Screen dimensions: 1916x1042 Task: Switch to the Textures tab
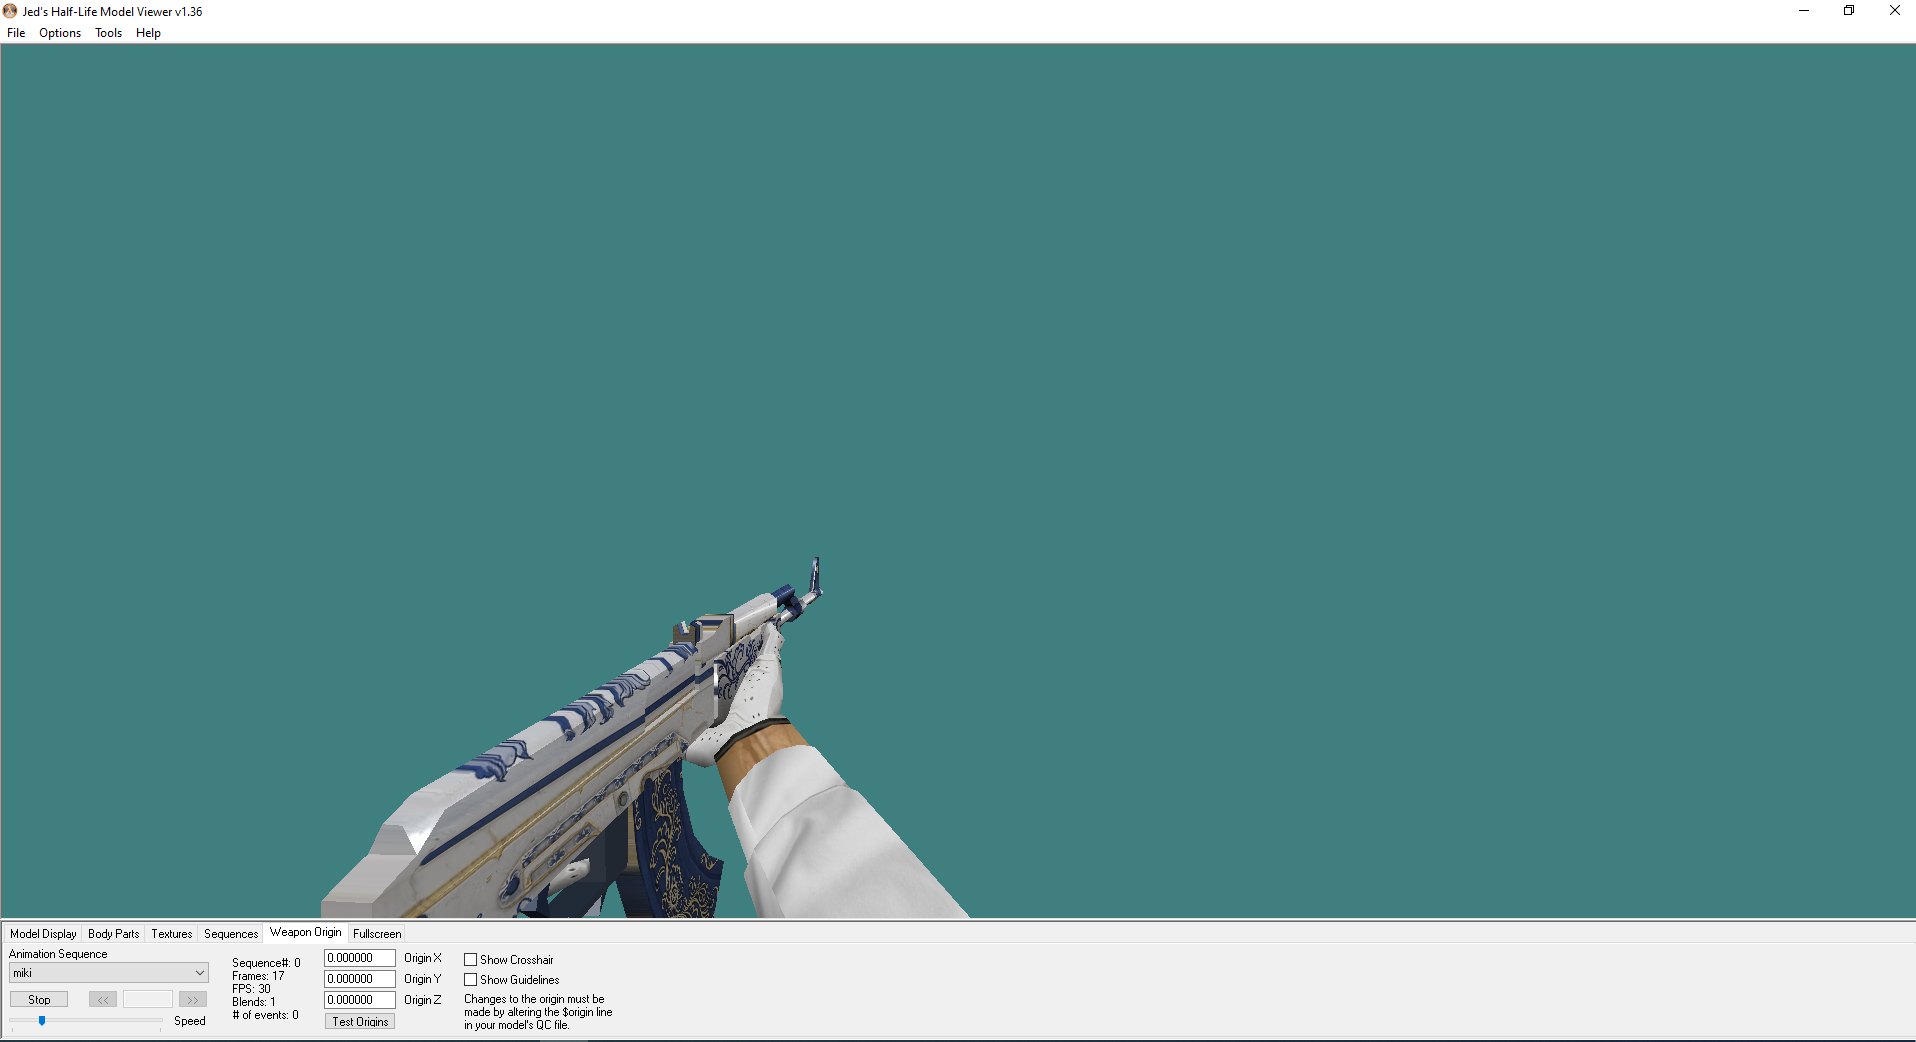172,934
